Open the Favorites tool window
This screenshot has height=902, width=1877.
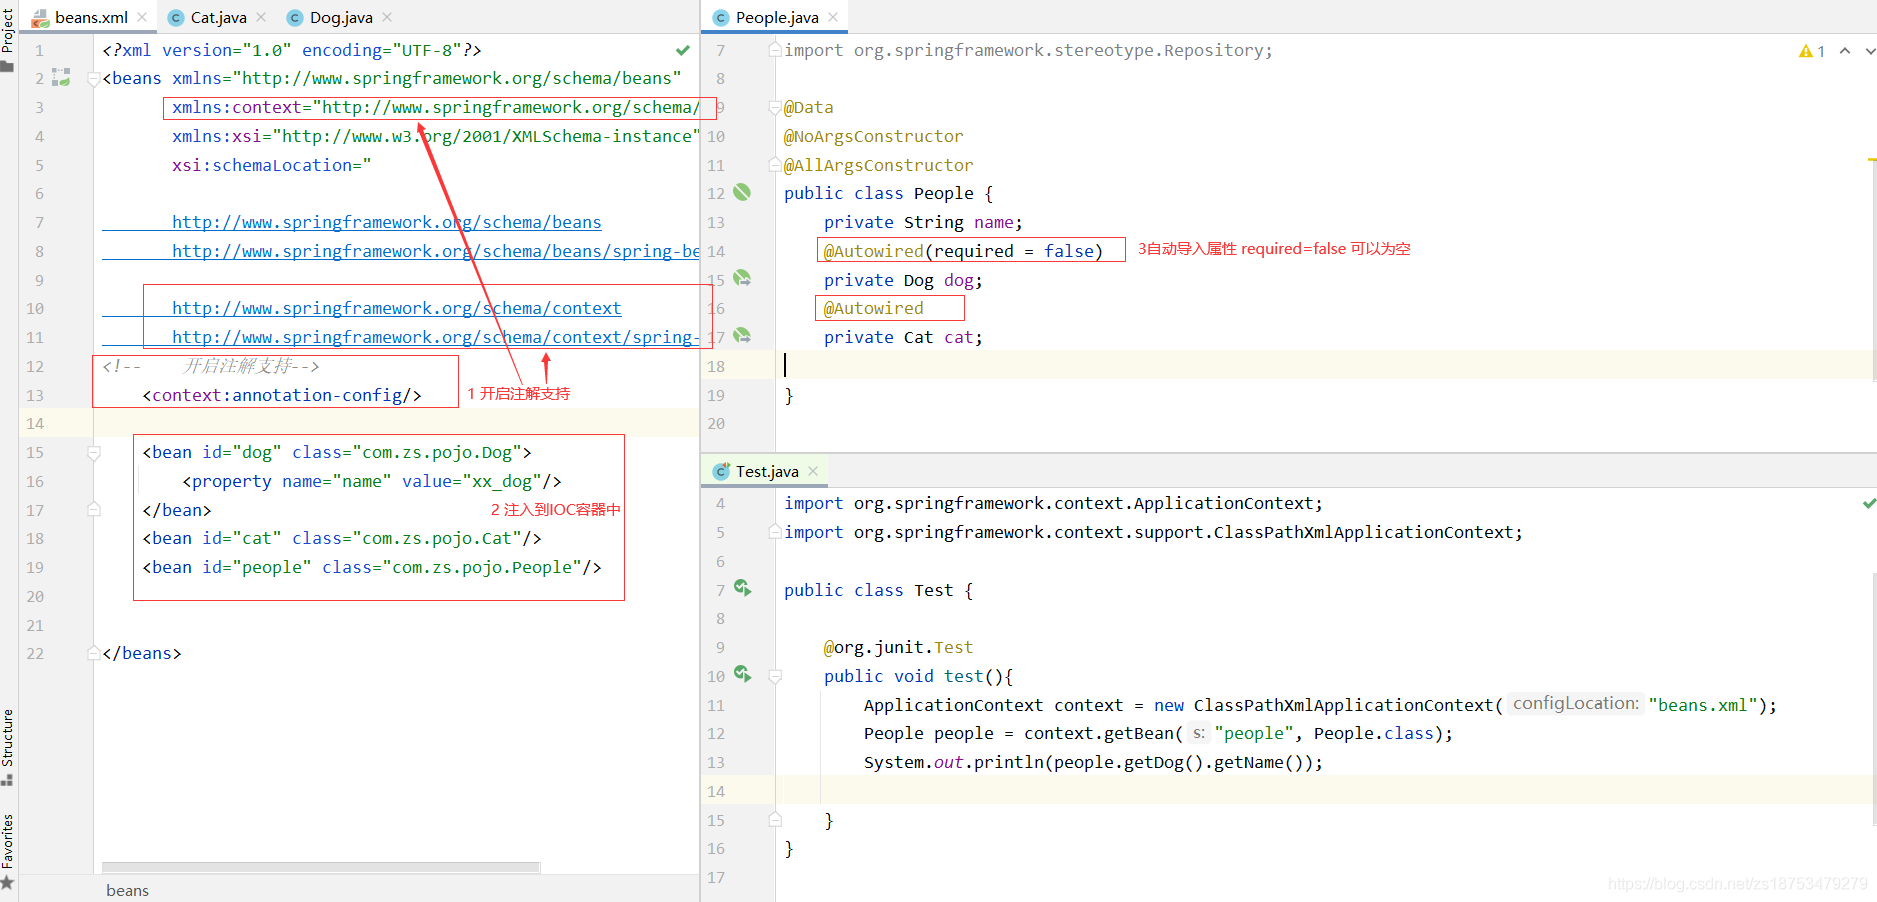click(8, 850)
